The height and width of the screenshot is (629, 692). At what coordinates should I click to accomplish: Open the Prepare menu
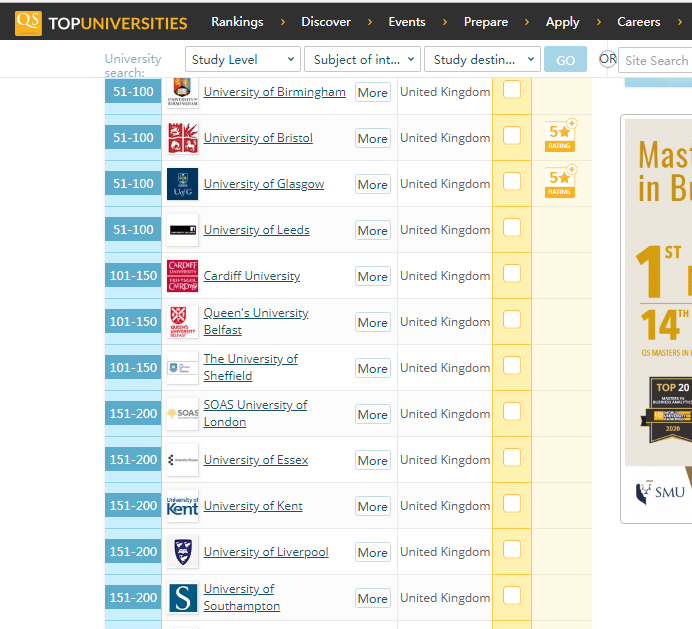pos(485,22)
